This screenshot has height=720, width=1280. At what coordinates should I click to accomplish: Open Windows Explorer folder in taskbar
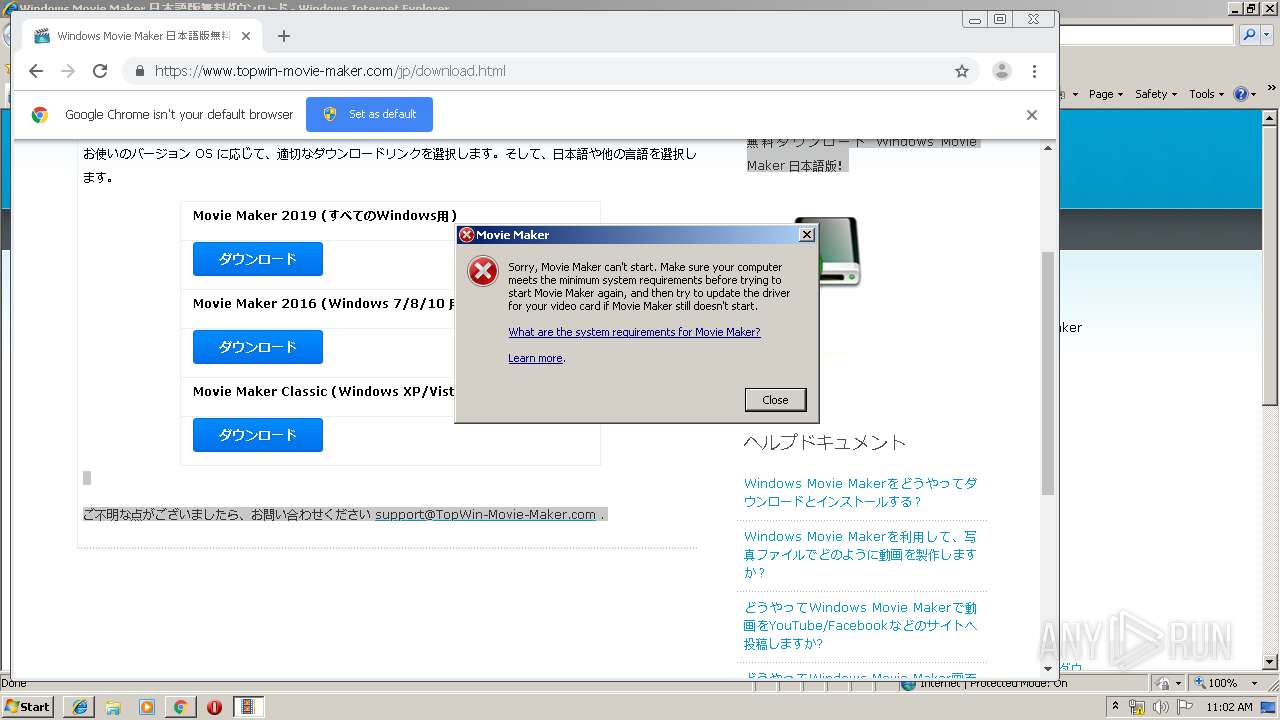[x=113, y=707]
